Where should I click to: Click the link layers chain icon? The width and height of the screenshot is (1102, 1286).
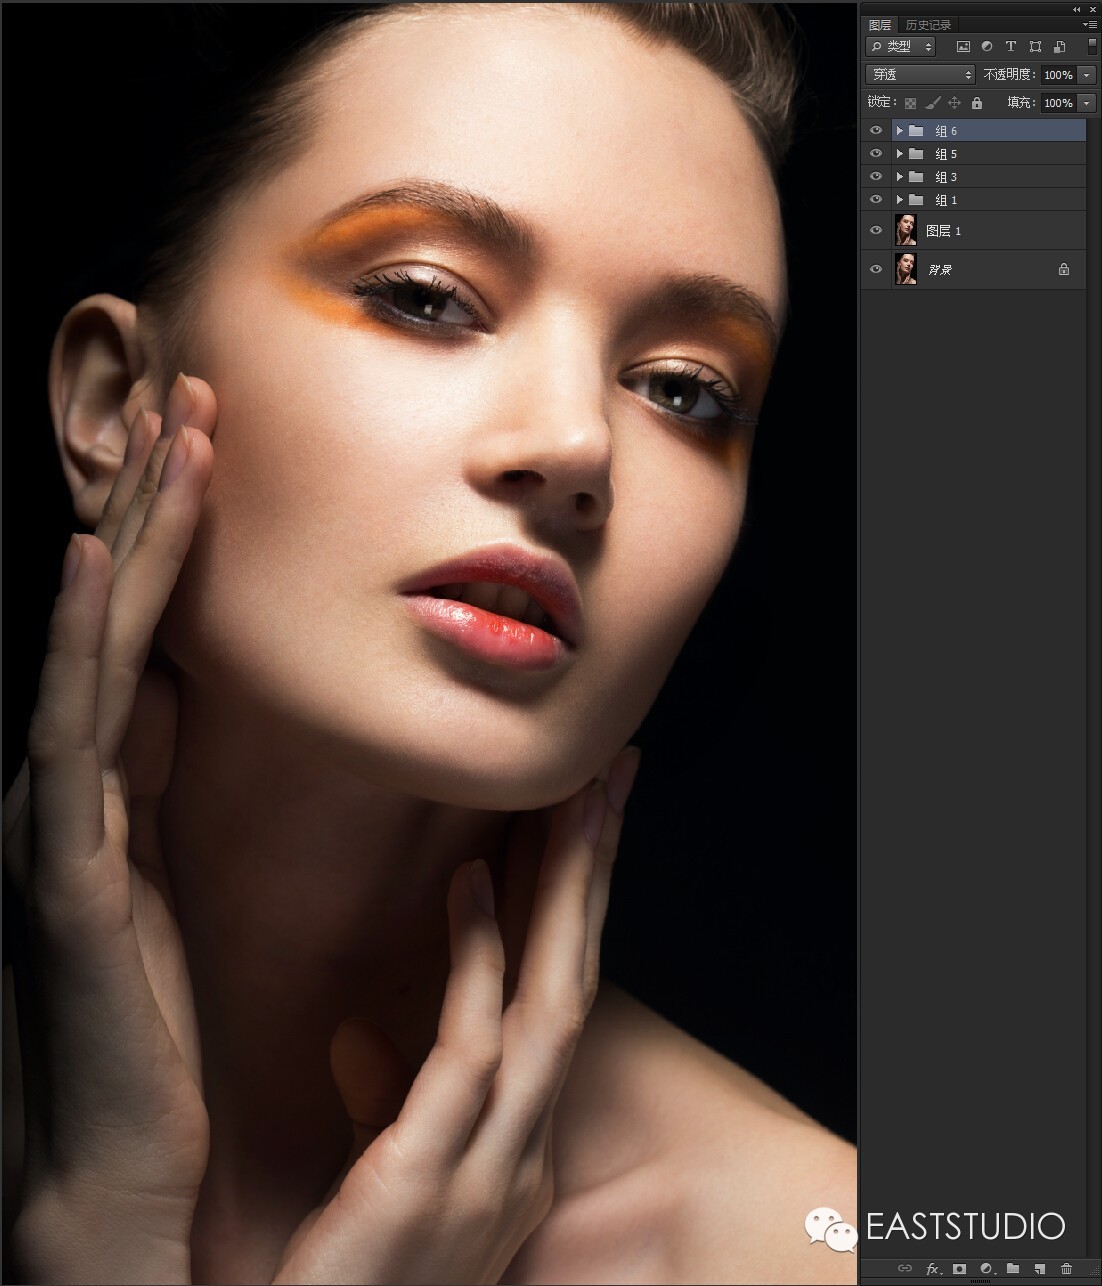905,1268
